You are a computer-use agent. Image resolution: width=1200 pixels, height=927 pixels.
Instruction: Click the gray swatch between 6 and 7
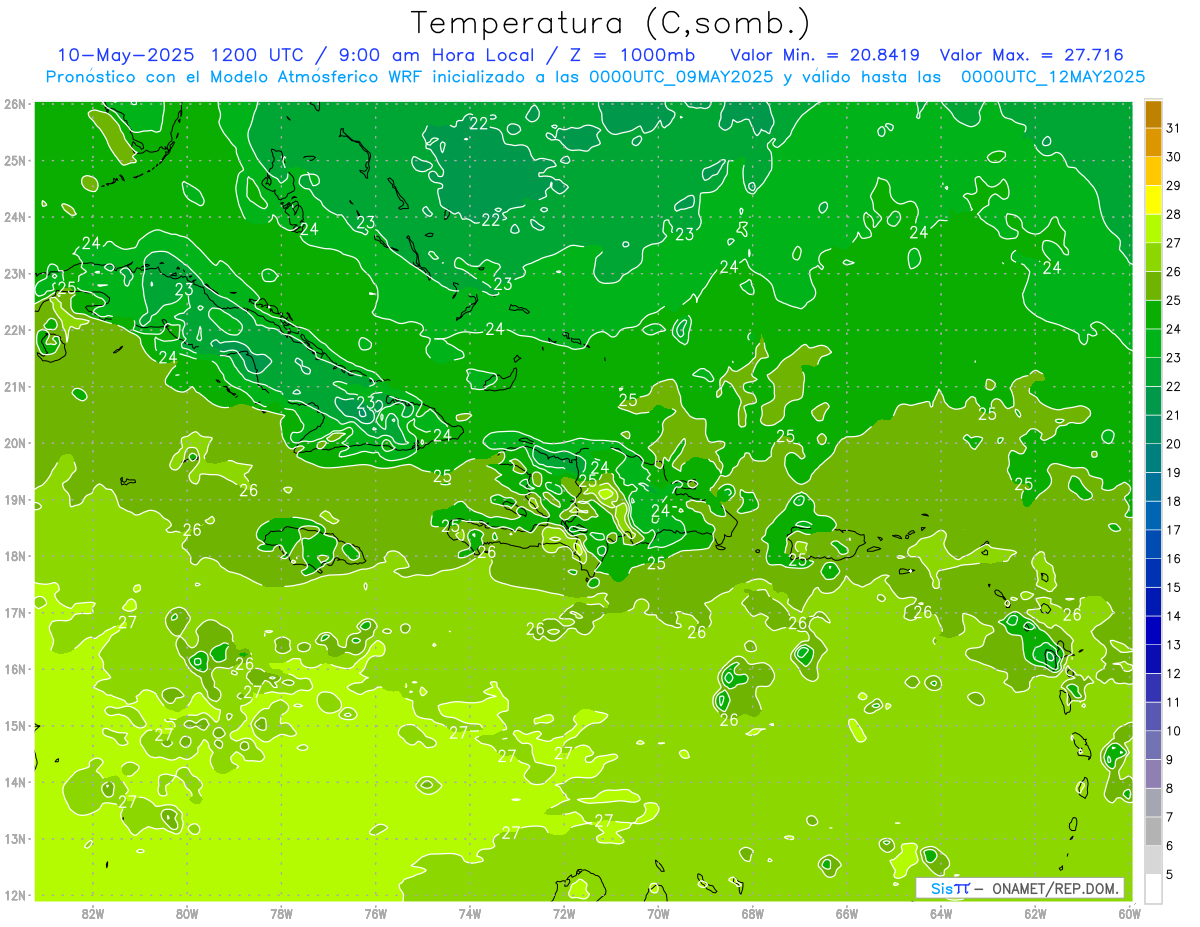coord(1153,831)
